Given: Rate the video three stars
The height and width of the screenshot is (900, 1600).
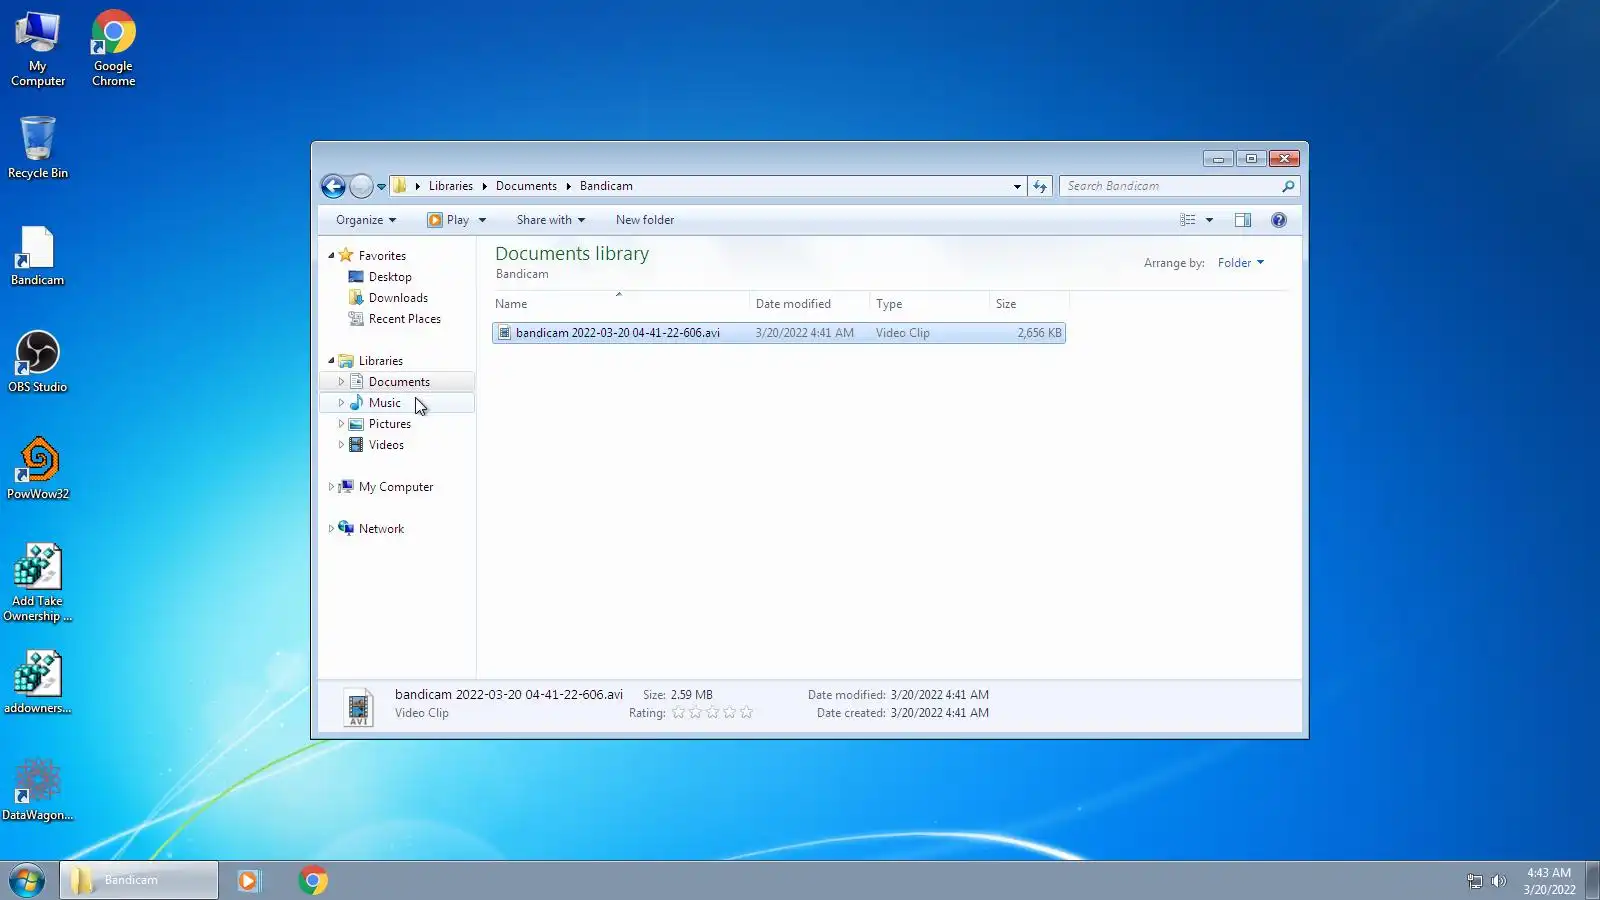Looking at the screenshot, I should click(x=713, y=713).
